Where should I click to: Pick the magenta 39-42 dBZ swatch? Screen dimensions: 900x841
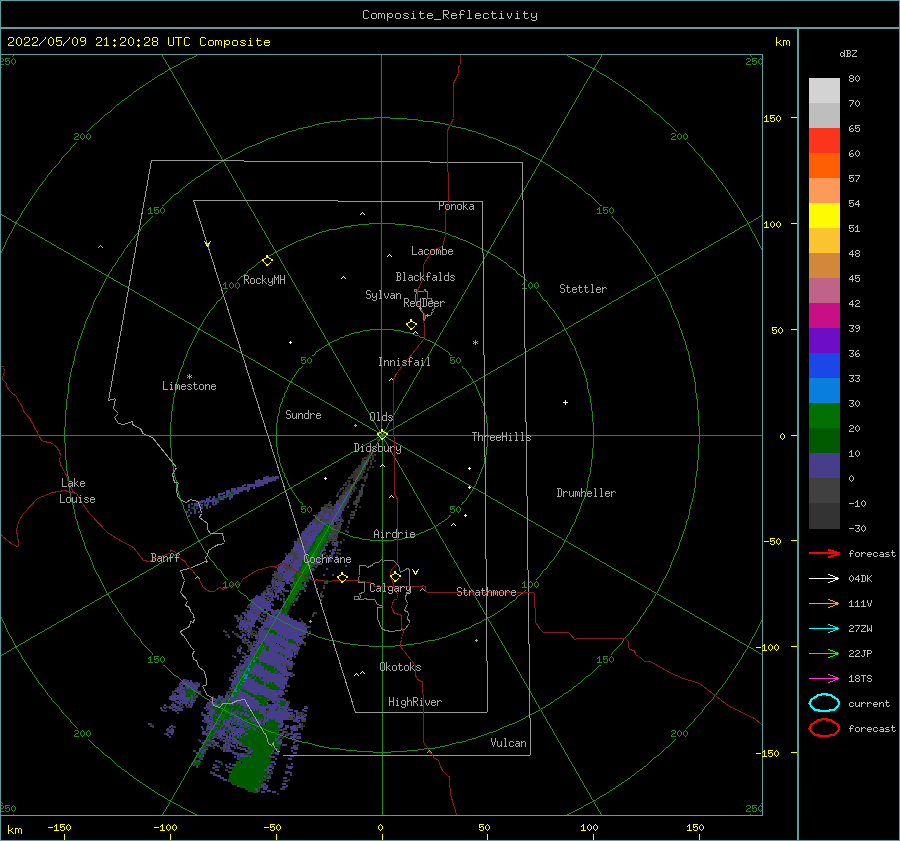(x=824, y=316)
